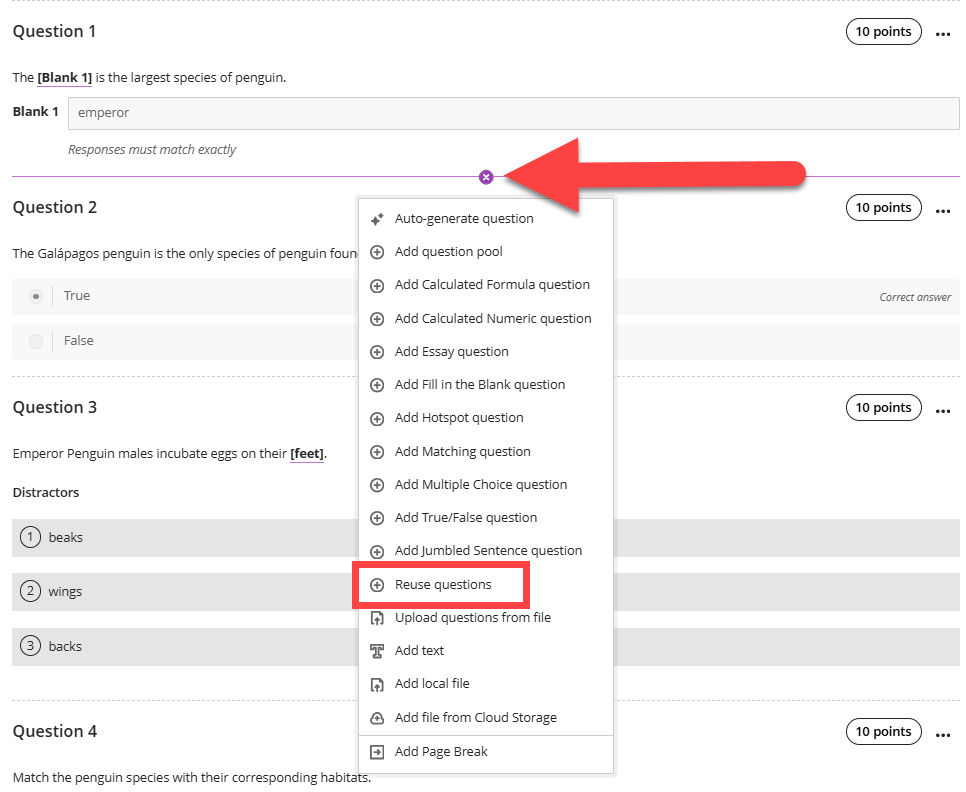
Task: Click the cloud icon for Add file from Cloud Storage
Action: point(377,718)
